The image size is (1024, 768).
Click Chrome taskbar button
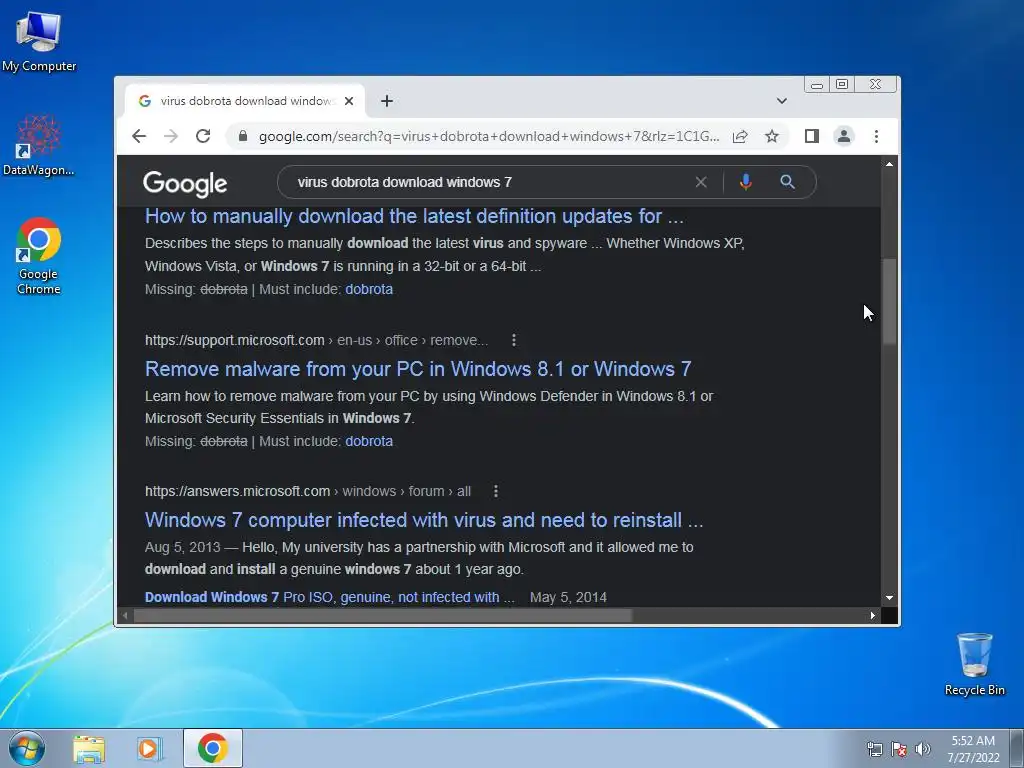tap(213, 748)
